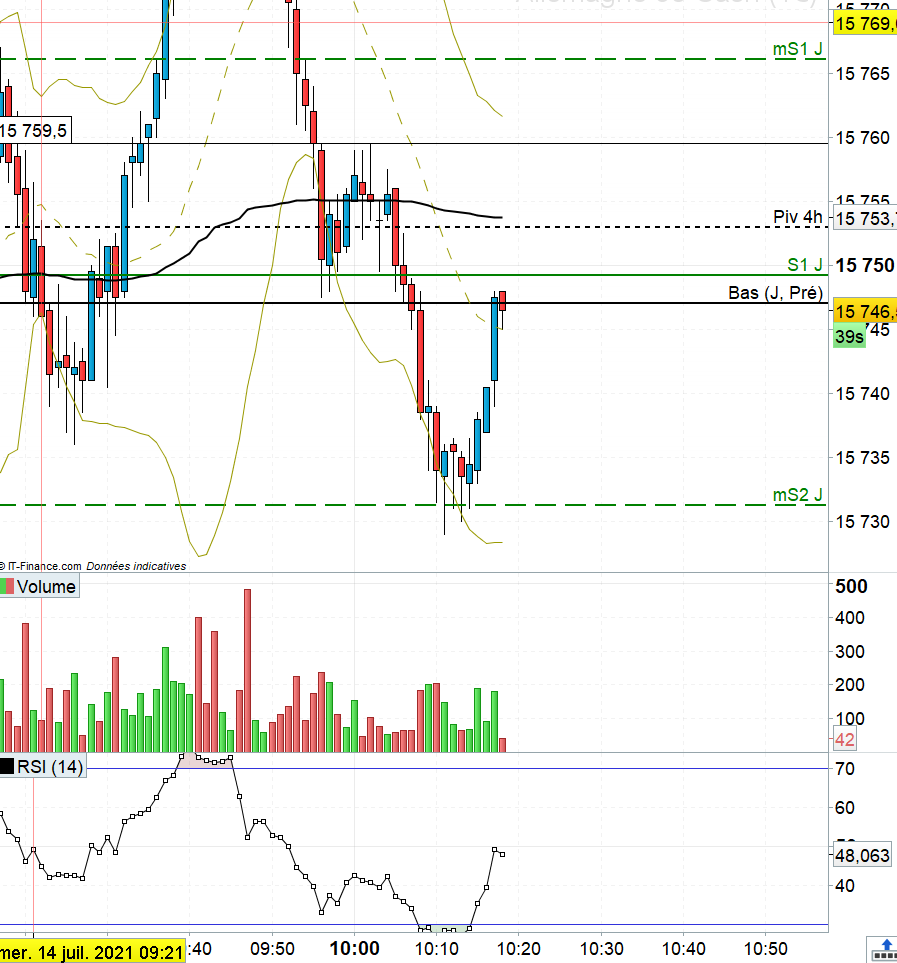Select the S1 J support label
The height and width of the screenshot is (963, 897).
point(805,265)
